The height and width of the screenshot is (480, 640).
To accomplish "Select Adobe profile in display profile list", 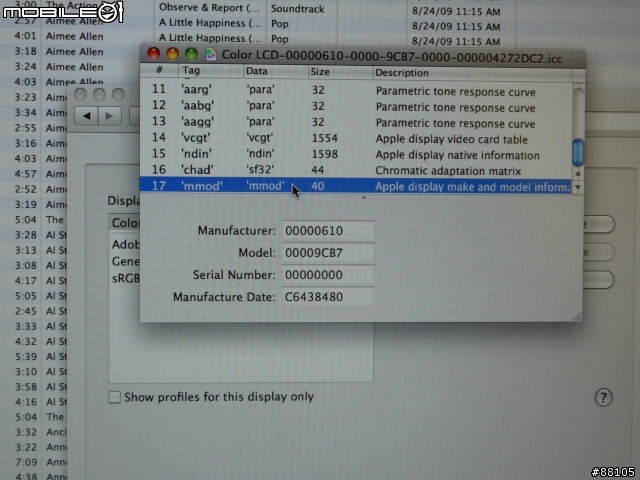I will (125, 244).
